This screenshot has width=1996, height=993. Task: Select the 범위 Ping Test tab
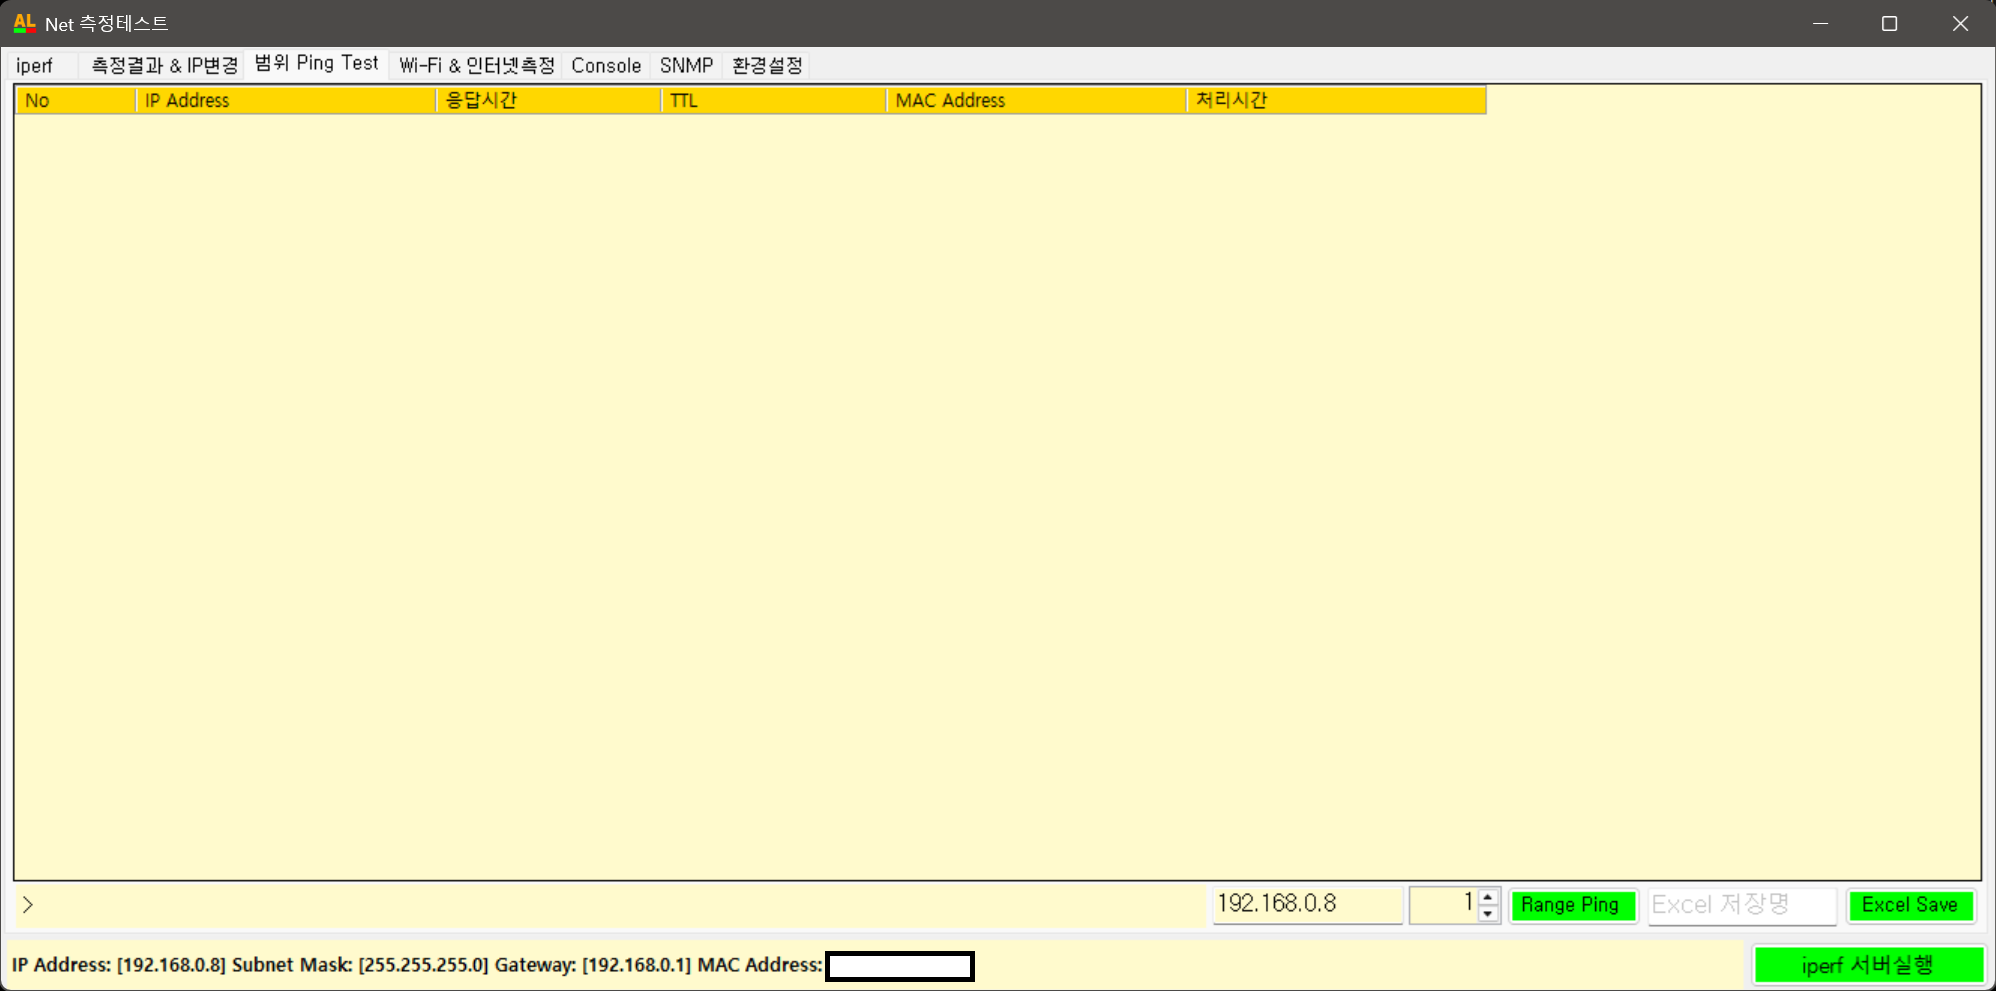316,64
